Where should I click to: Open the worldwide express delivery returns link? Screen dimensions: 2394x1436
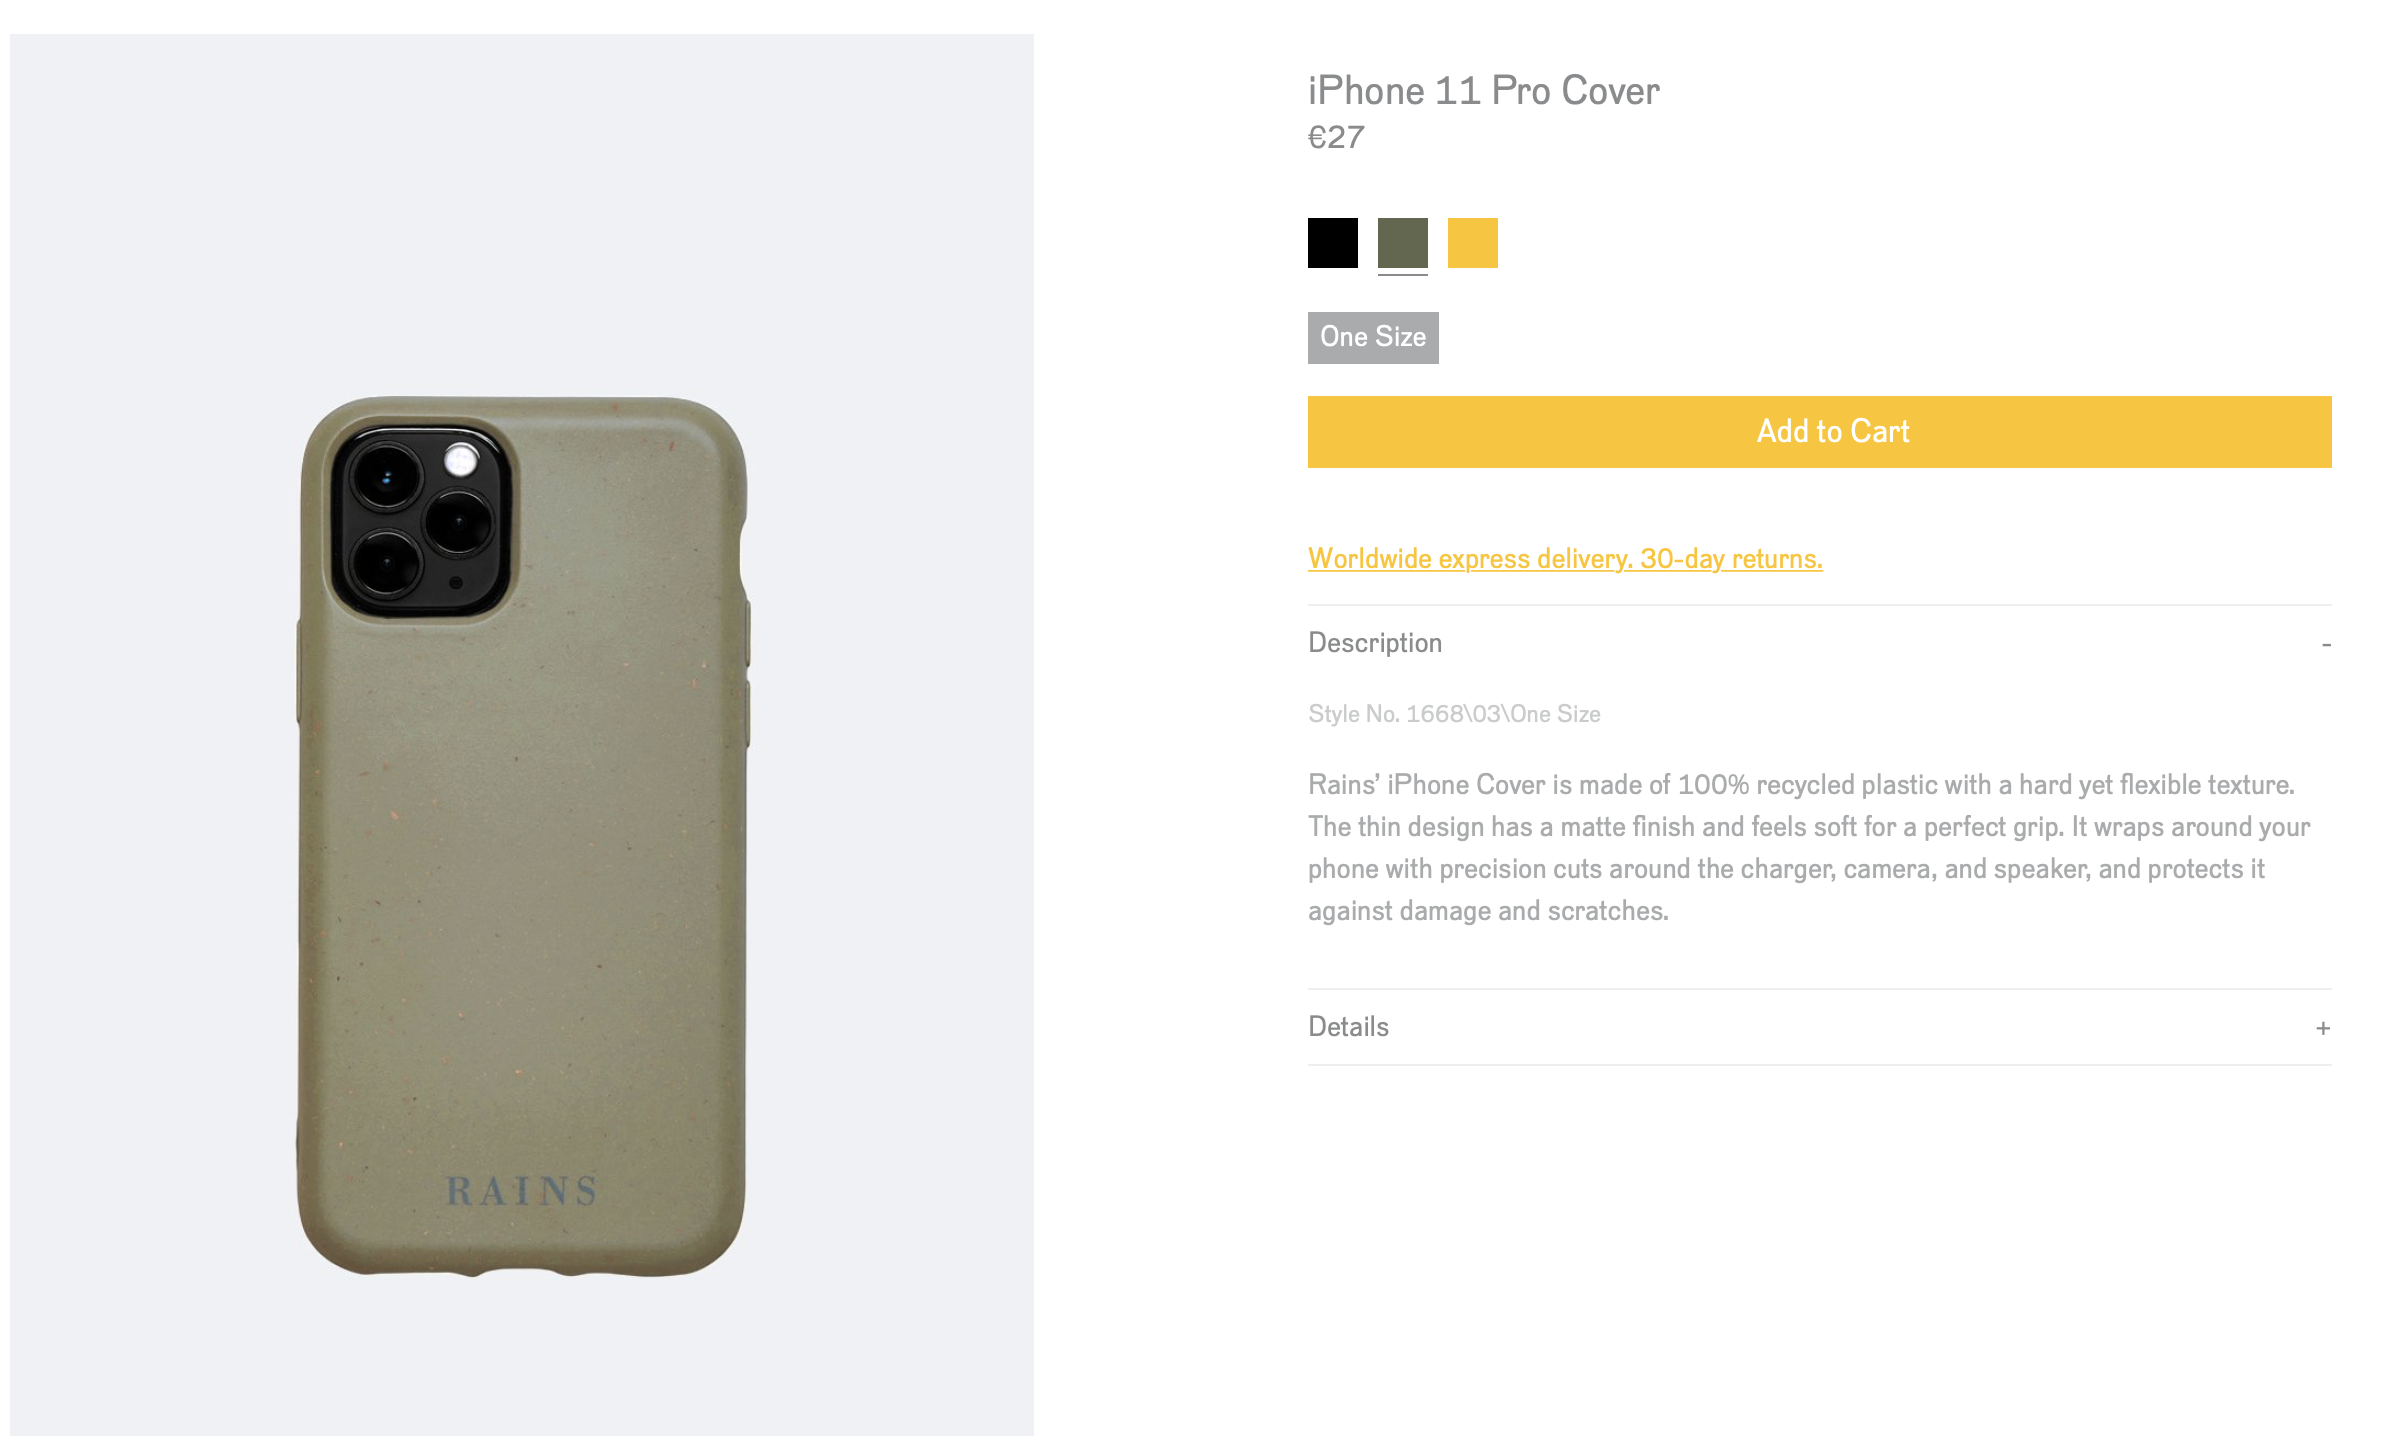(x=1565, y=559)
